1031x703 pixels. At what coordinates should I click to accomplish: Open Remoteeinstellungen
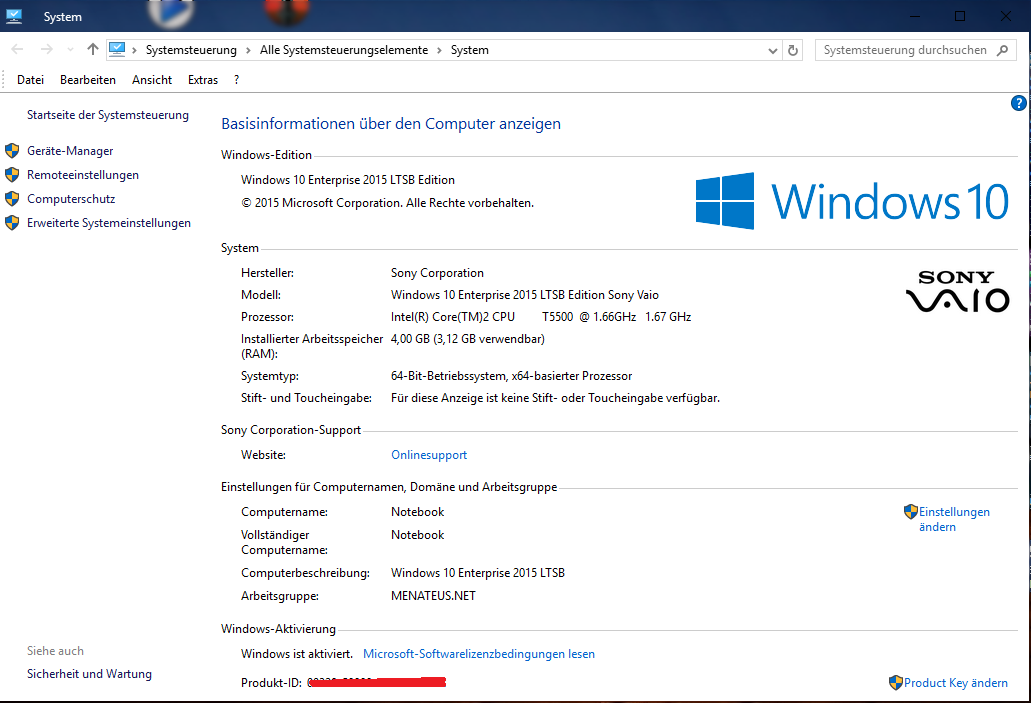point(83,175)
